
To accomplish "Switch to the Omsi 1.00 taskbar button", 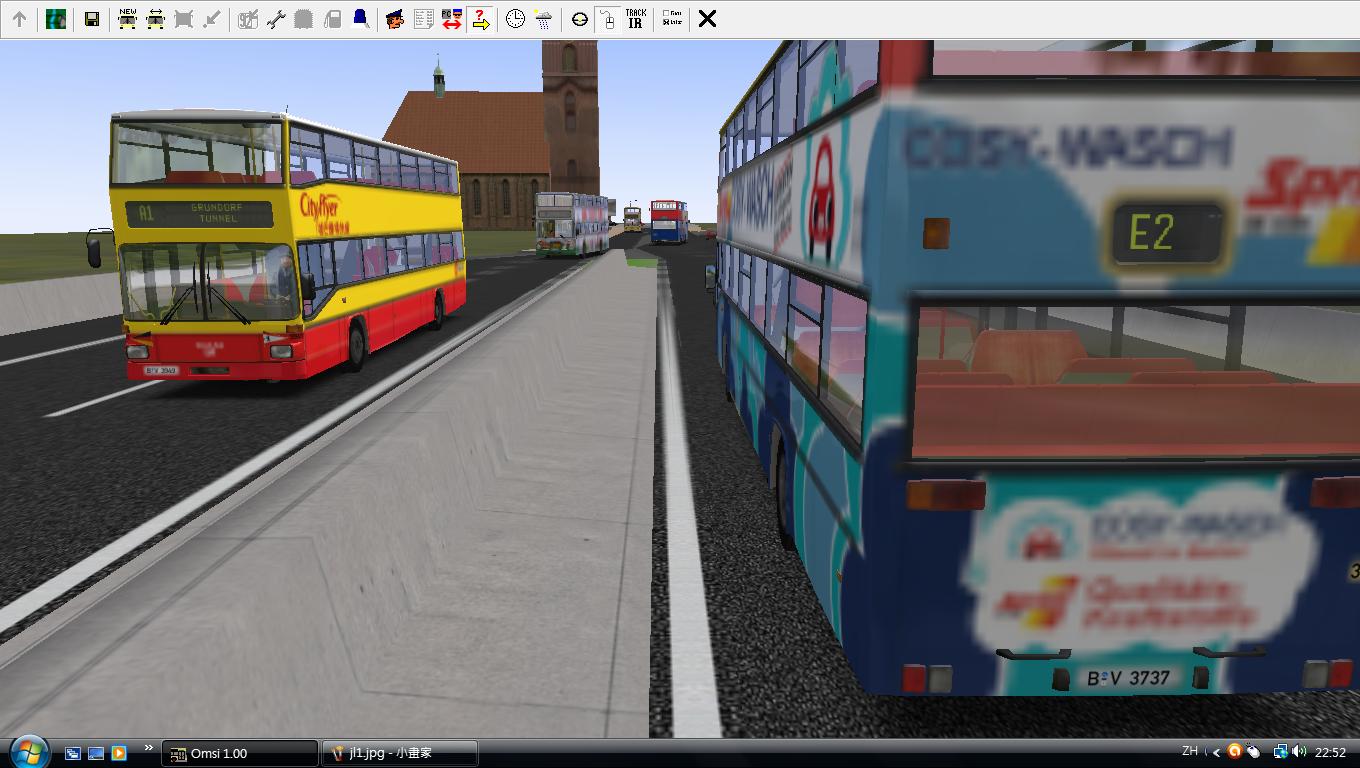I will pos(239,753).
